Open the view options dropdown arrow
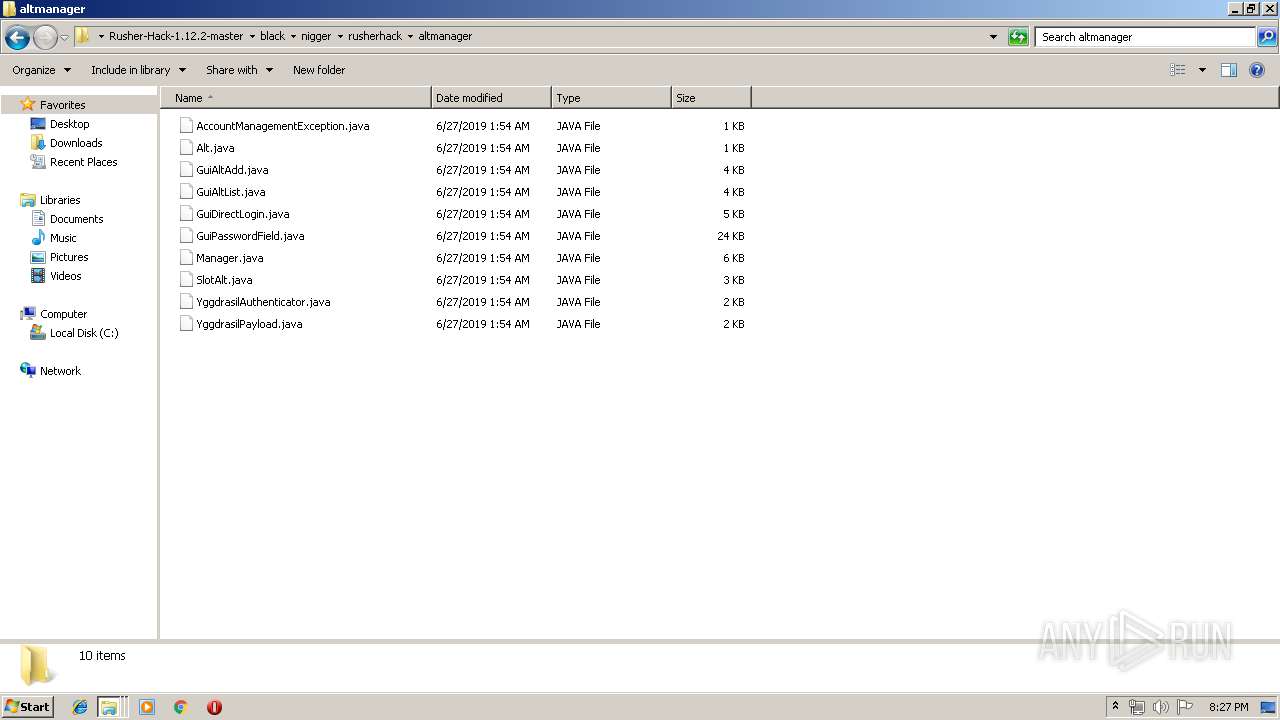This screenshot has width=1280, height=720. point(1202,70)
